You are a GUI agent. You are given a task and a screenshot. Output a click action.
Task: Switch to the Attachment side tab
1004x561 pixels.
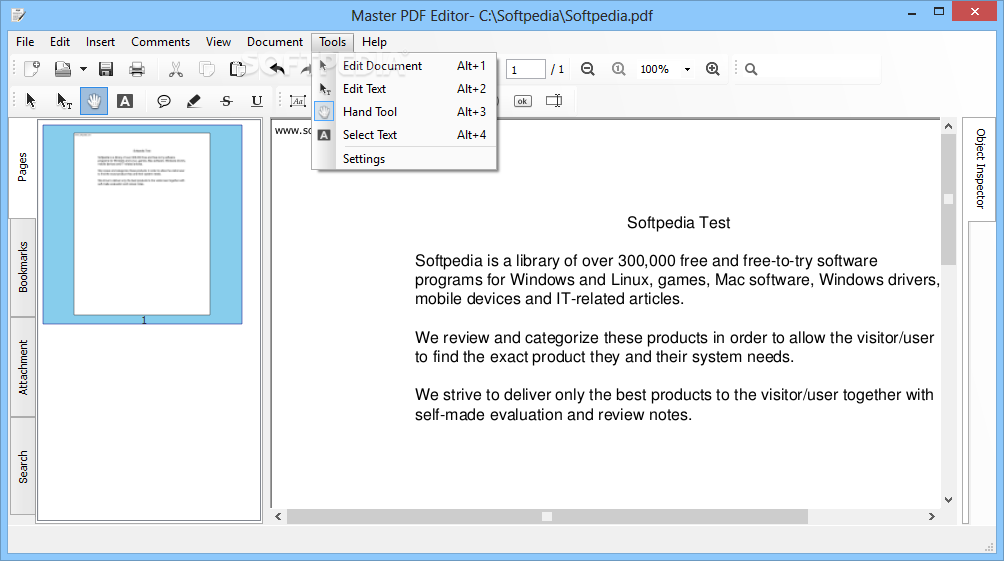pos(23,367)
